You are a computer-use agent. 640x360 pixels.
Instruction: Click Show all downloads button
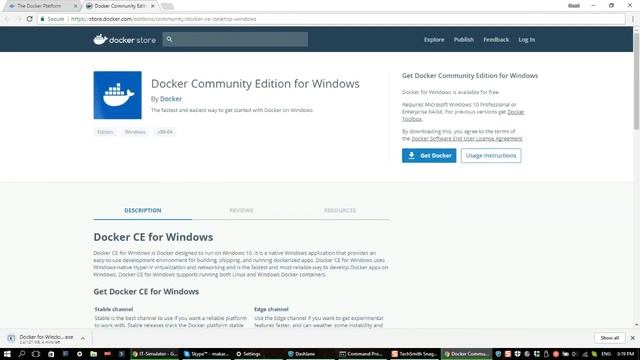click(x=609, y=338)
